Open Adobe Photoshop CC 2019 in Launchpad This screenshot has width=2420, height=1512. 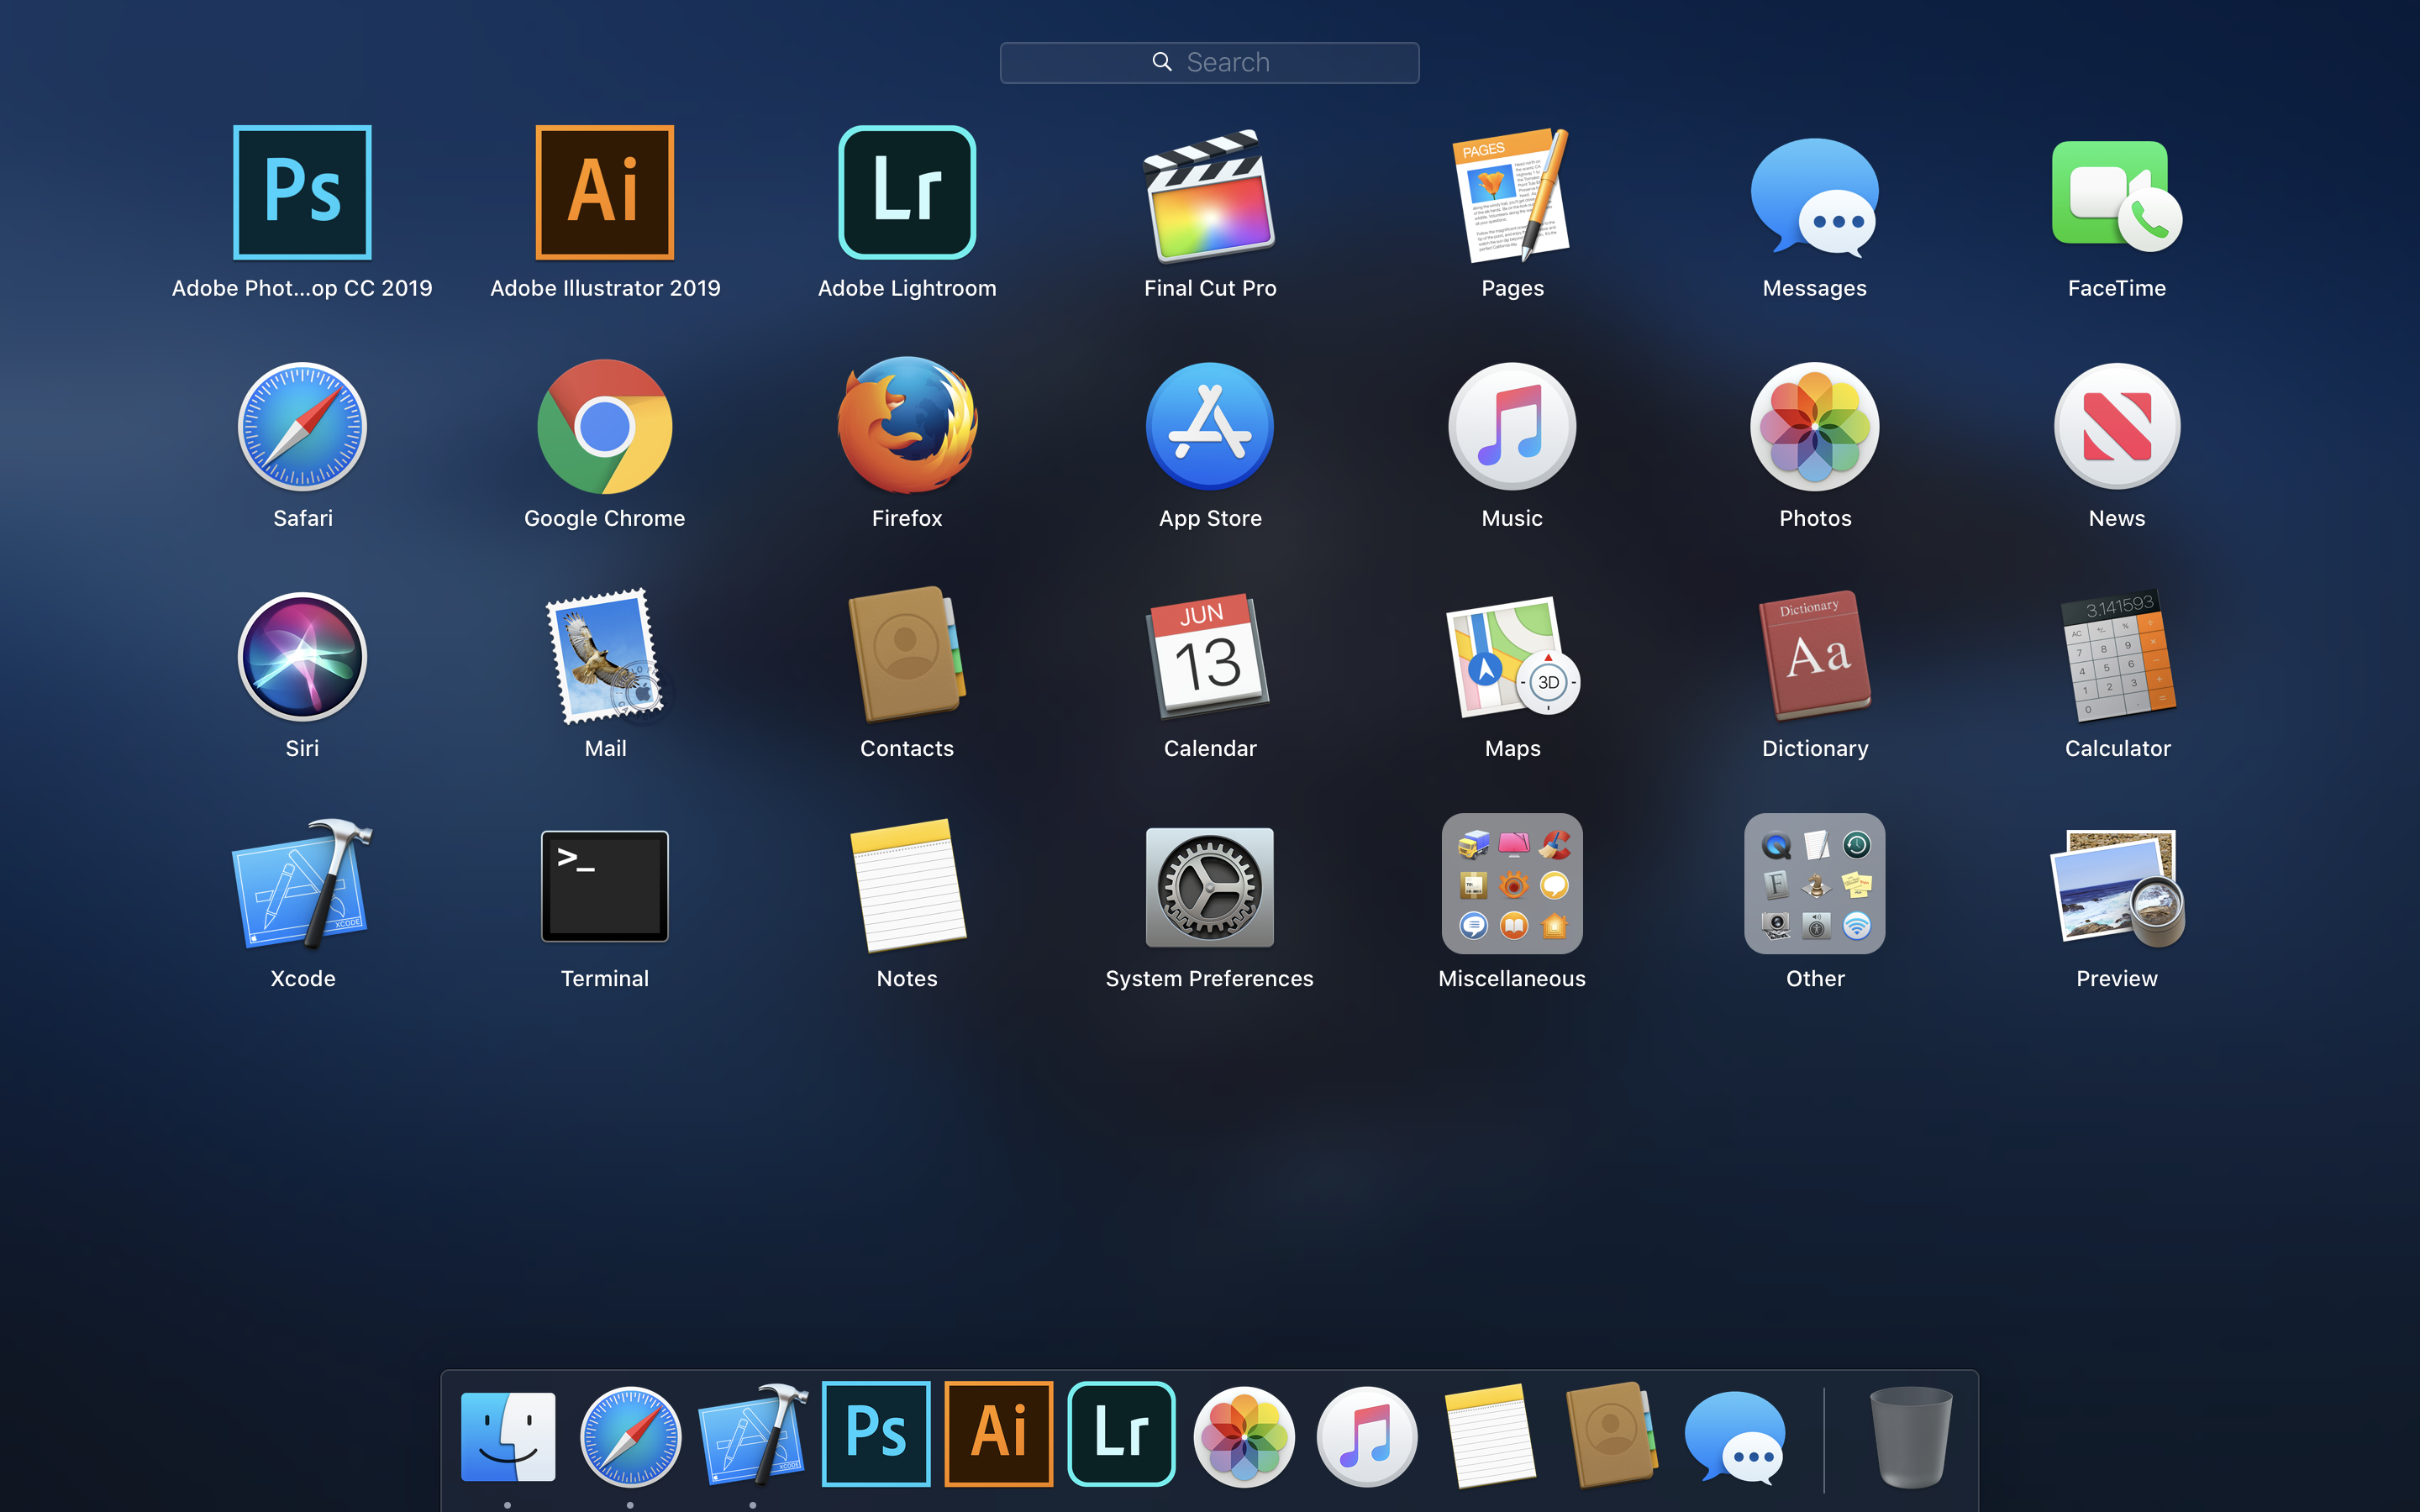click(302, 192)
